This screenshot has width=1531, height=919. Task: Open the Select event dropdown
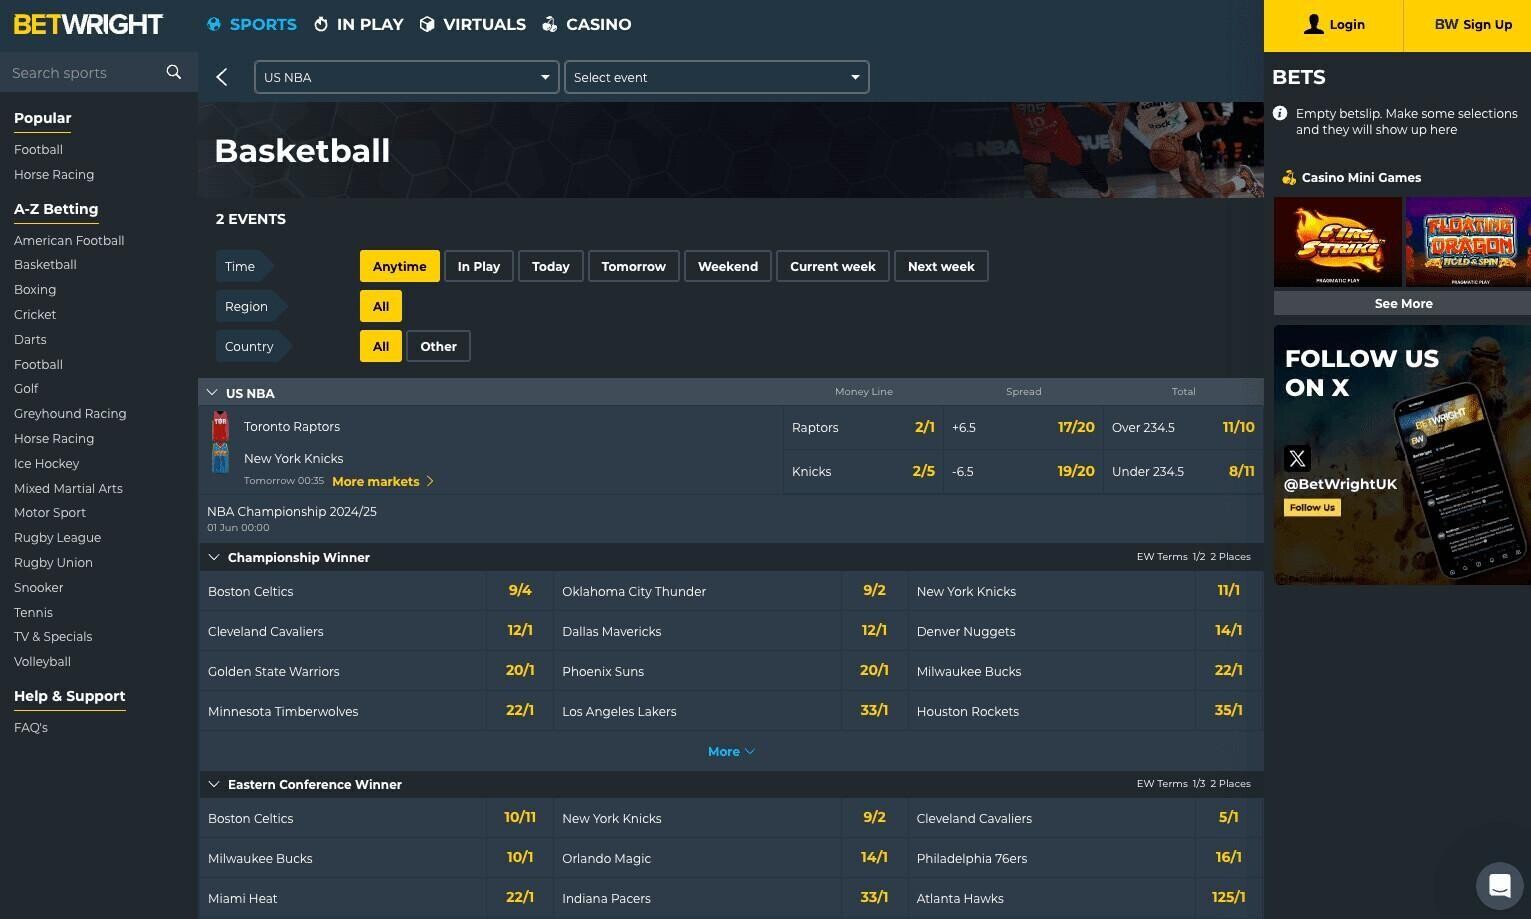point(717,77)
